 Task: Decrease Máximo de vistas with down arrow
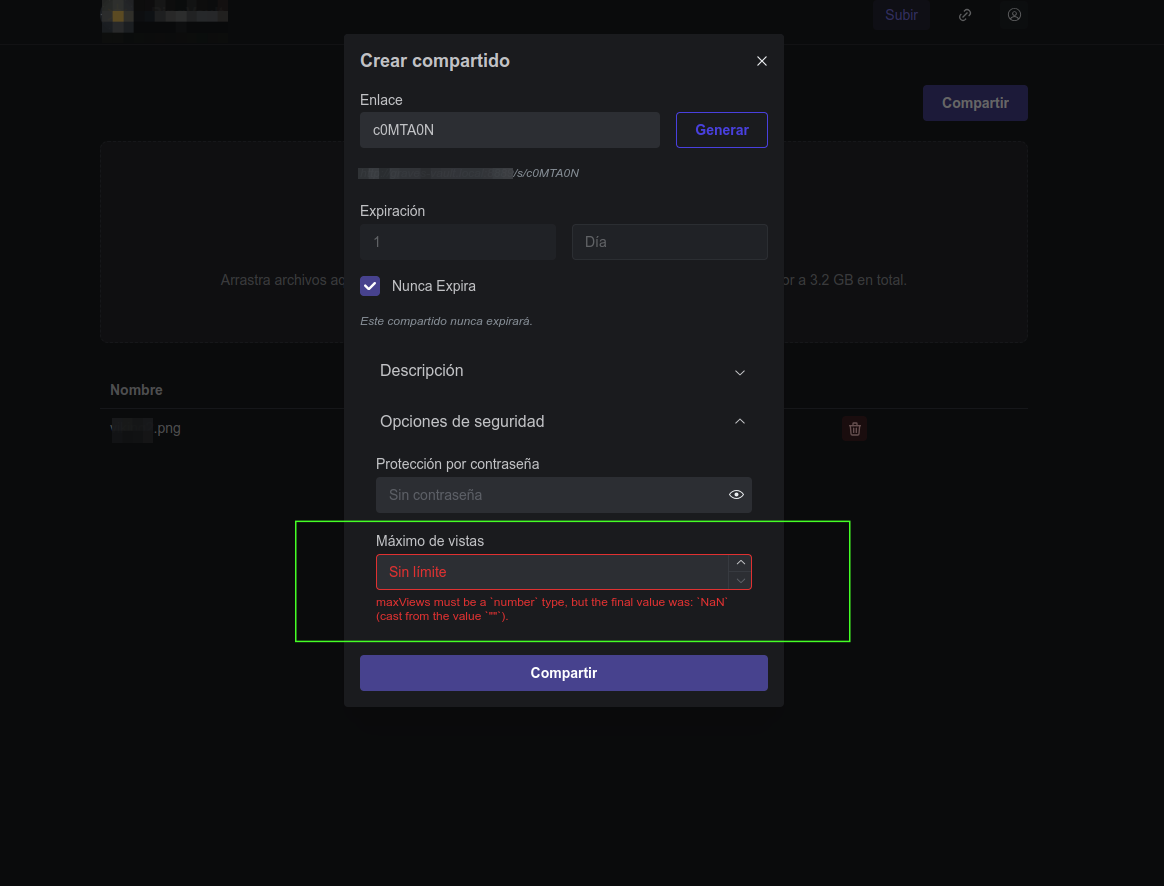click(741, 580)
